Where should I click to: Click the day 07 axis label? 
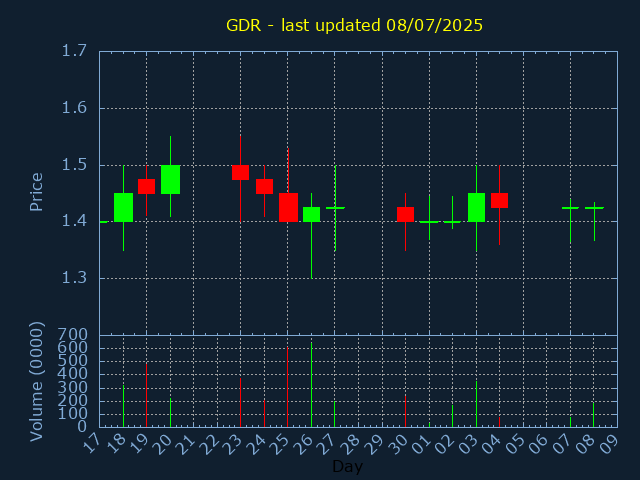click(x=562, y=444)
